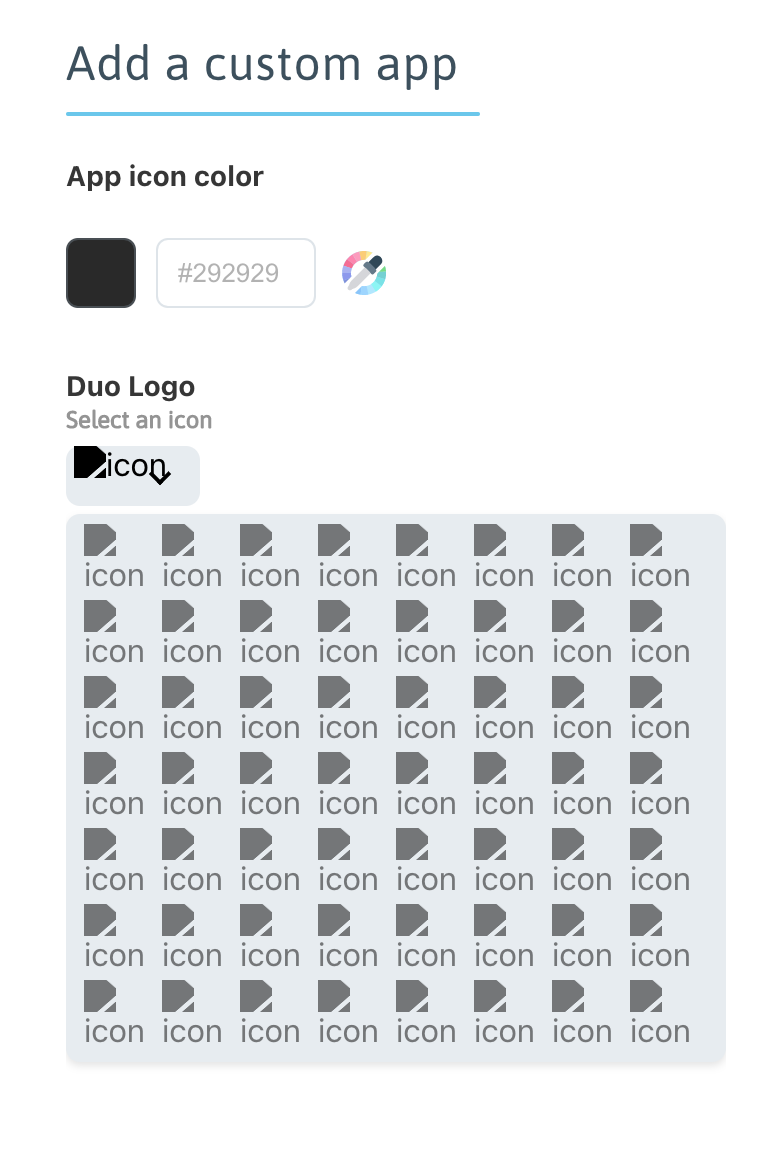
Task: Open the eyedropper color picker tool
Action: [x=363, y=272]
